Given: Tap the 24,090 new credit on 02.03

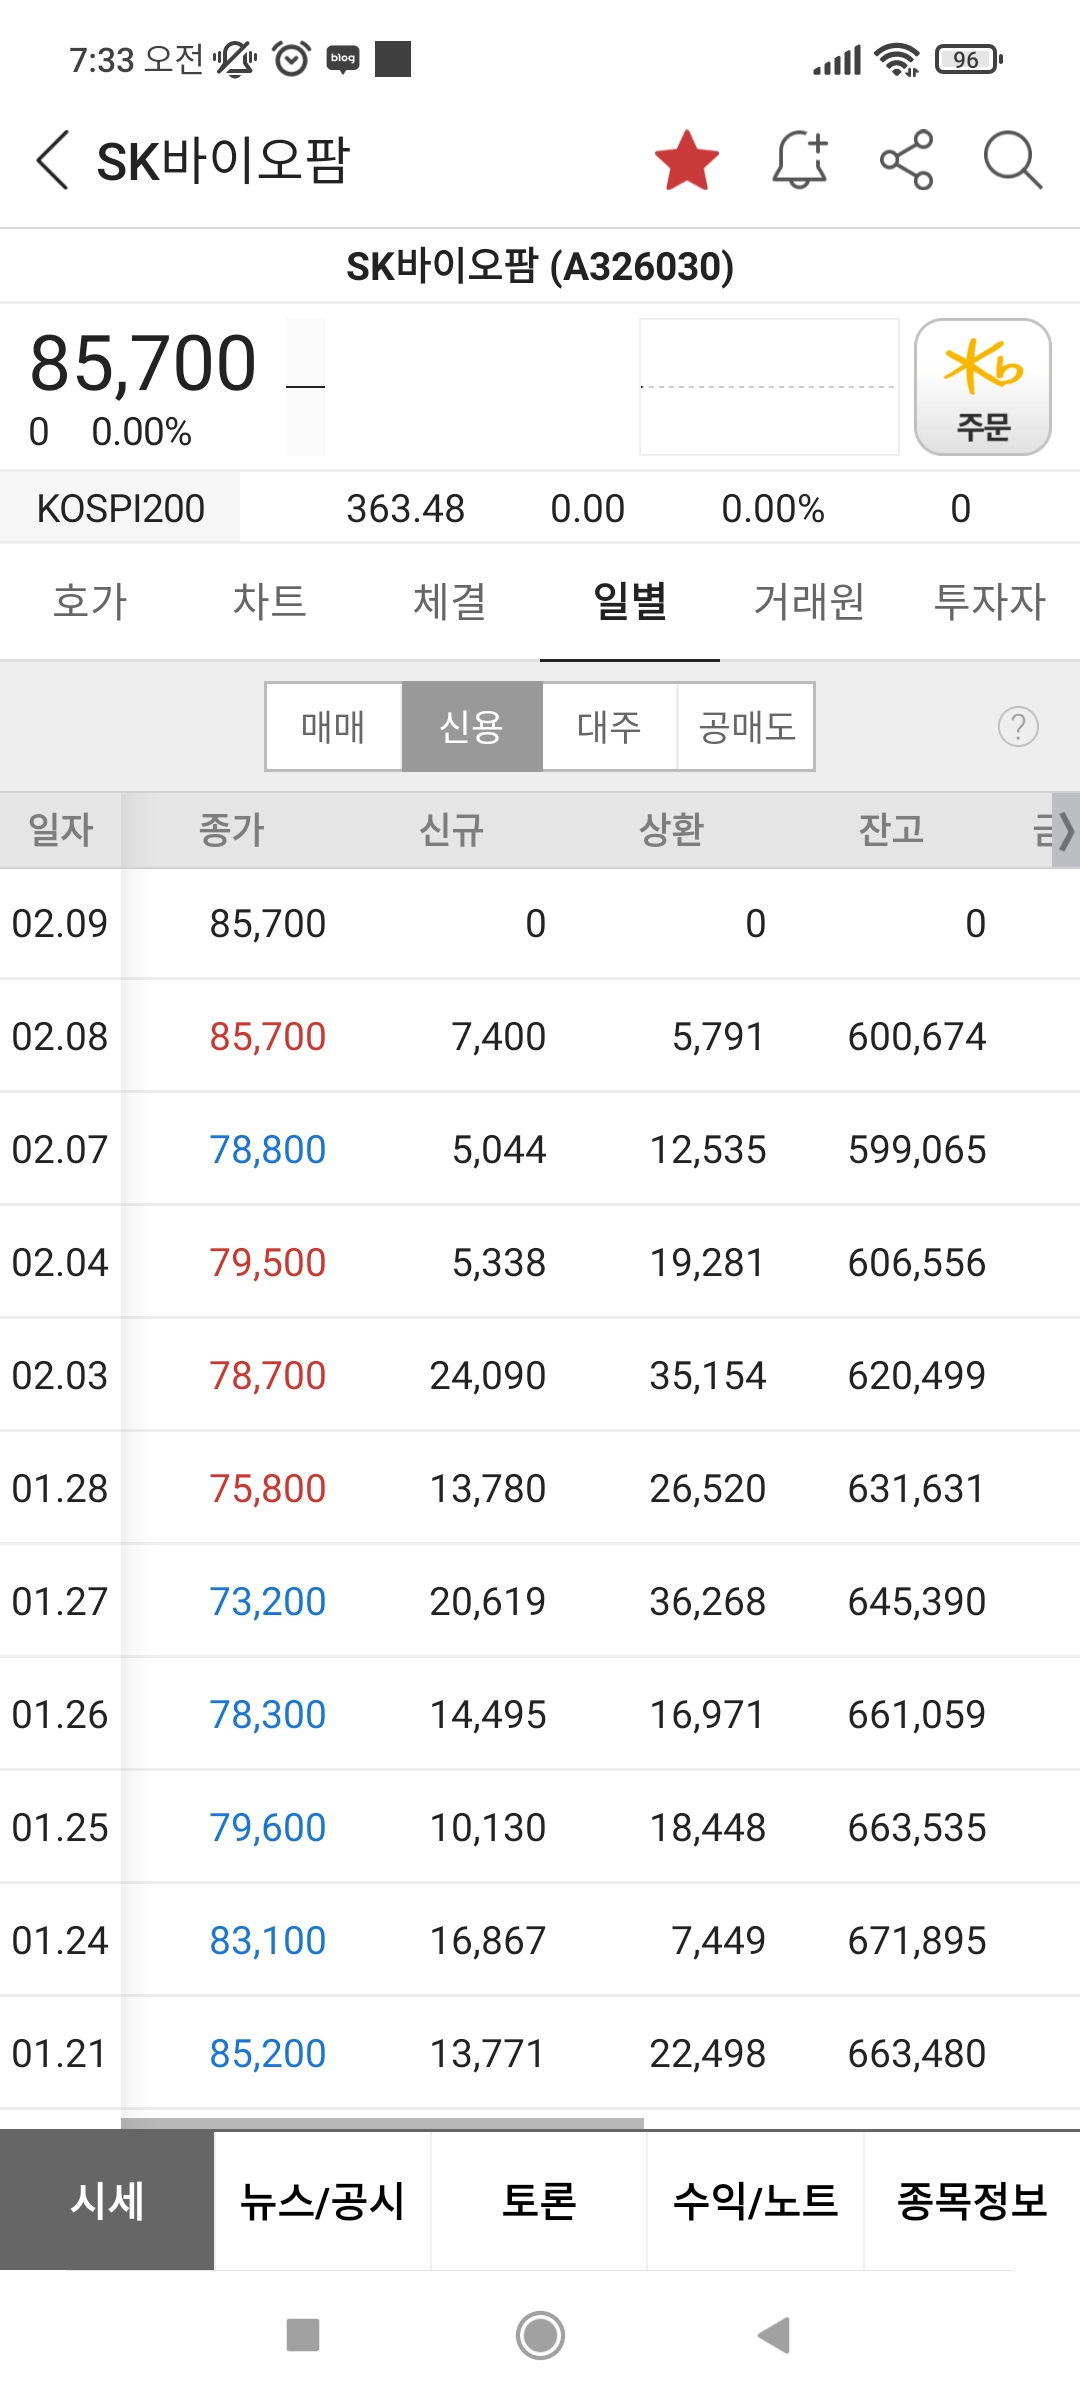Looking at the screenshot, I should 488,1376.
